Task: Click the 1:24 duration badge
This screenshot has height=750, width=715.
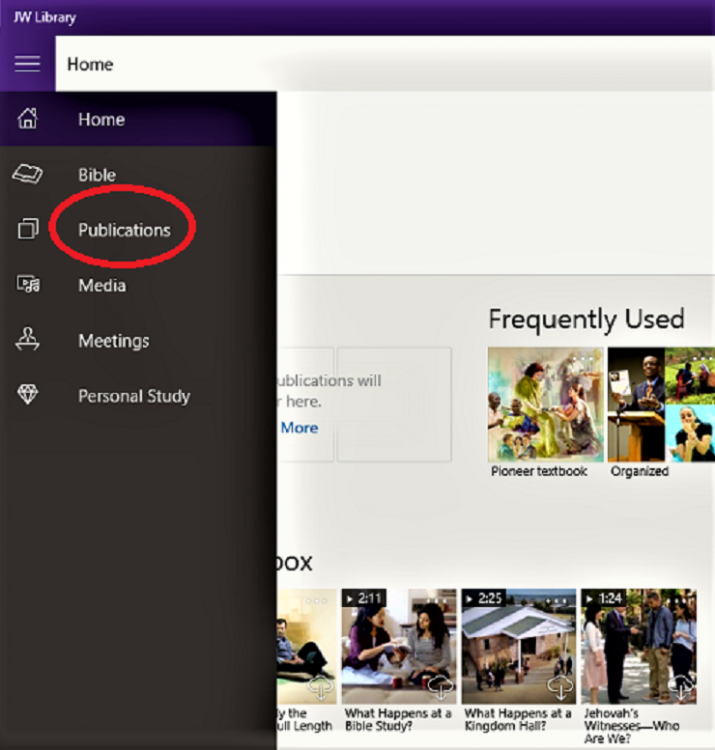Action: 604,598
